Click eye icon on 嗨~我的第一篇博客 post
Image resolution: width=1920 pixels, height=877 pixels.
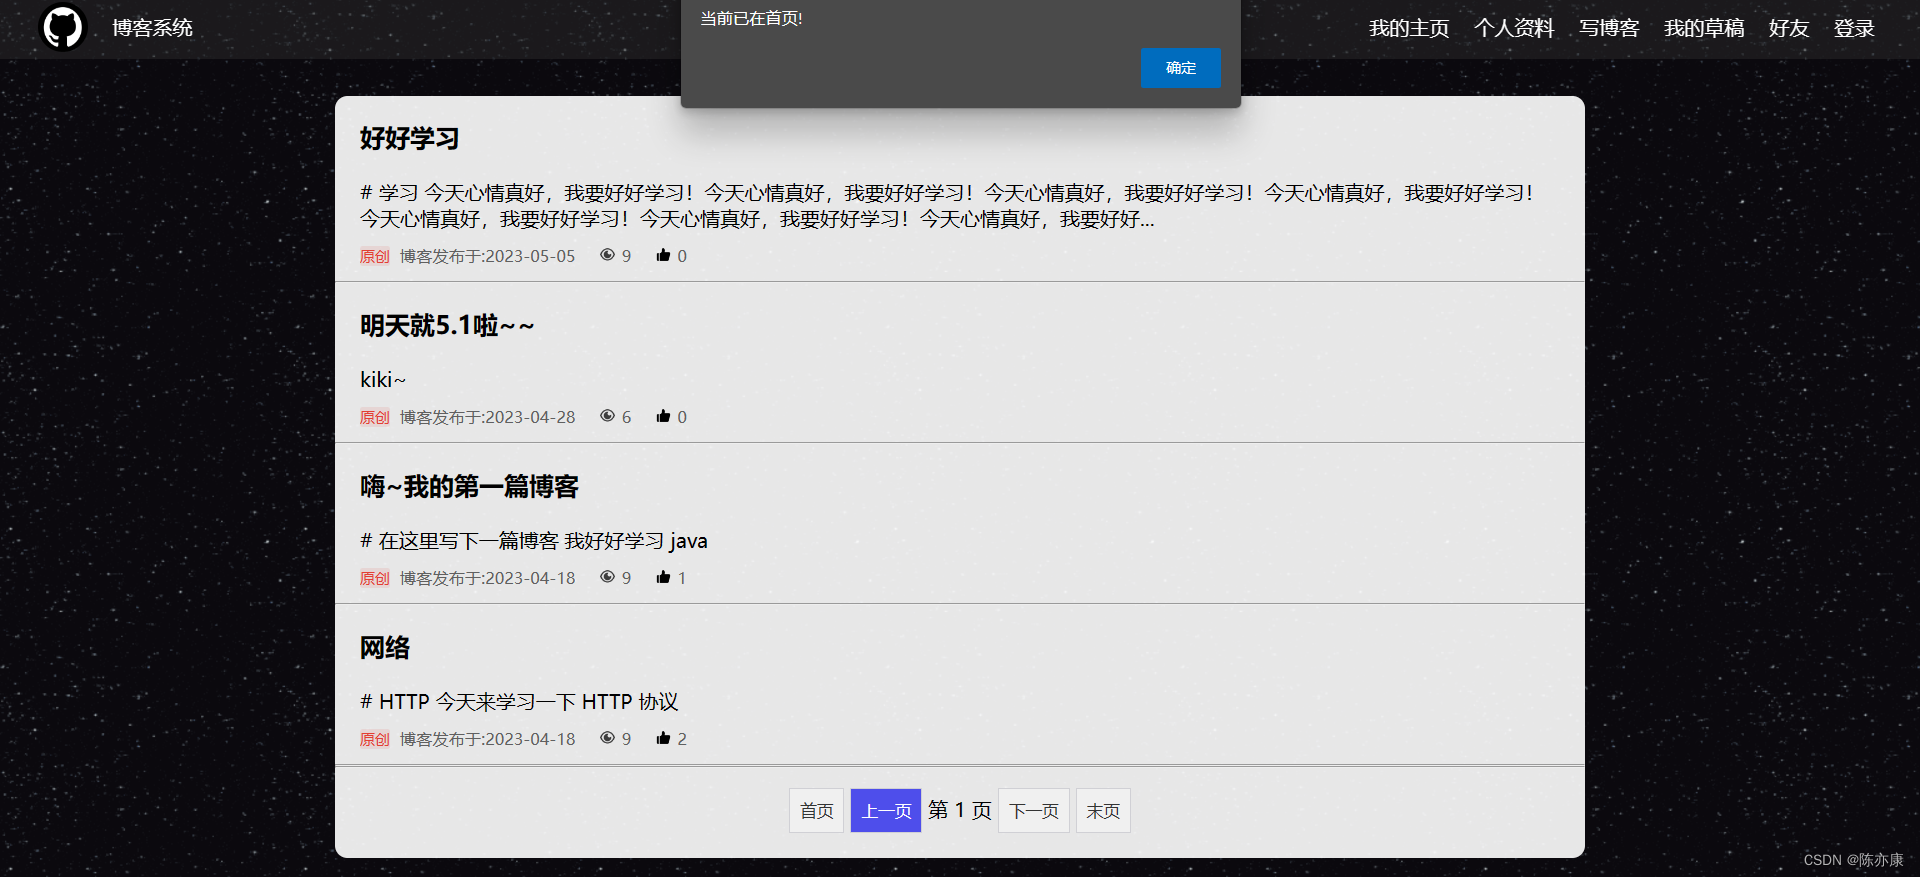point(607,577)
